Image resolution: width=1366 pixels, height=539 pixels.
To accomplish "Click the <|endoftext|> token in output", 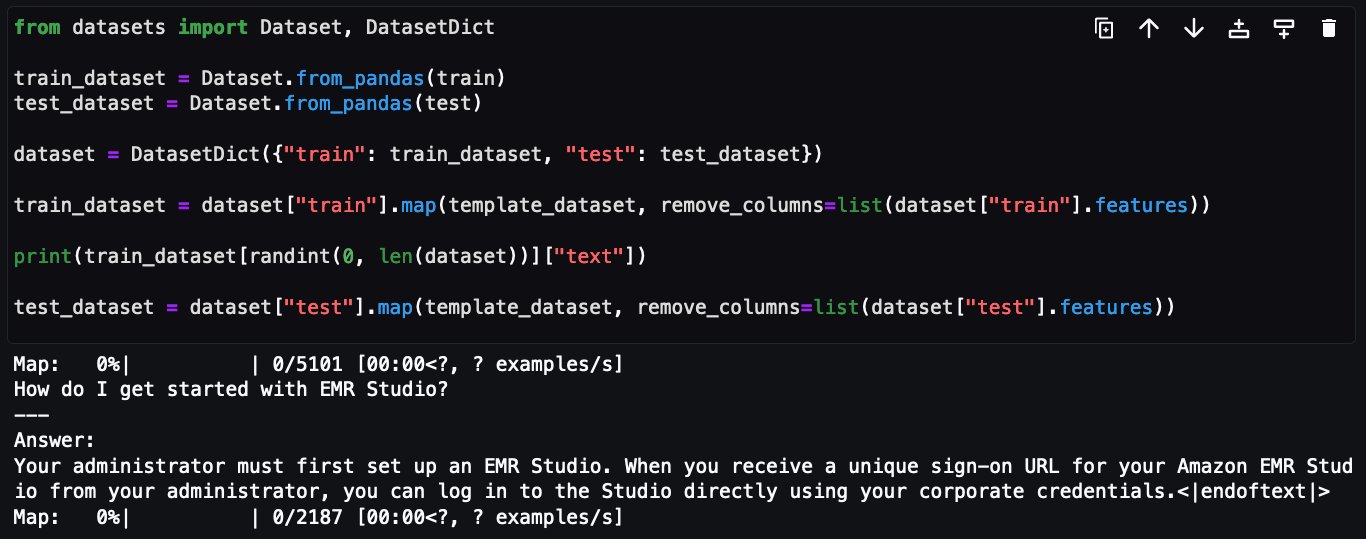I will (x=1255, y=491).
